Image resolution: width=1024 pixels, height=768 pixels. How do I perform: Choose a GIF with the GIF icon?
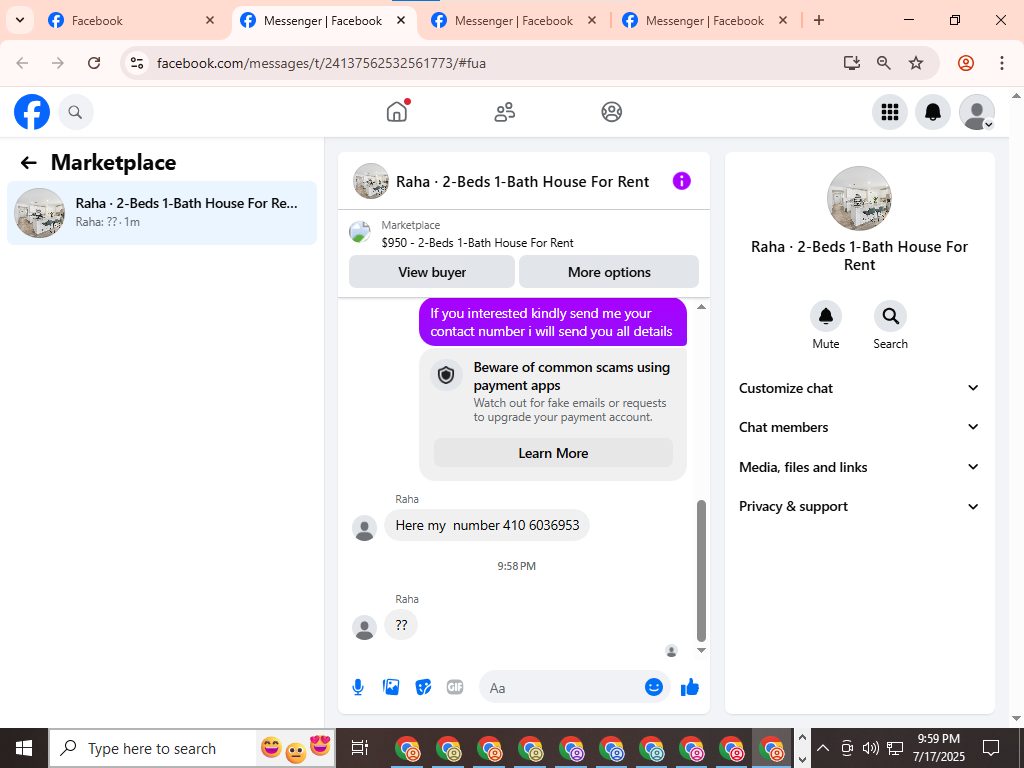click(455, 687)
